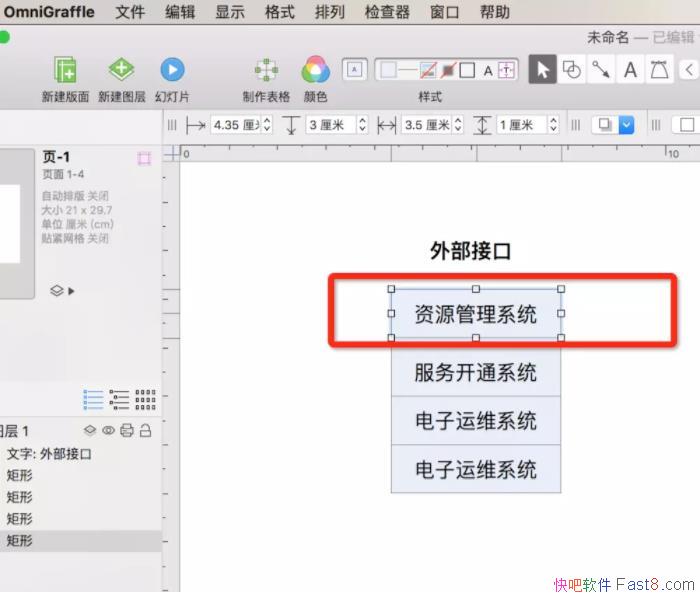The image size is (700, 599).
Task: Click the crossed-out image chip in 样式 tray
Action: [428, 70]
